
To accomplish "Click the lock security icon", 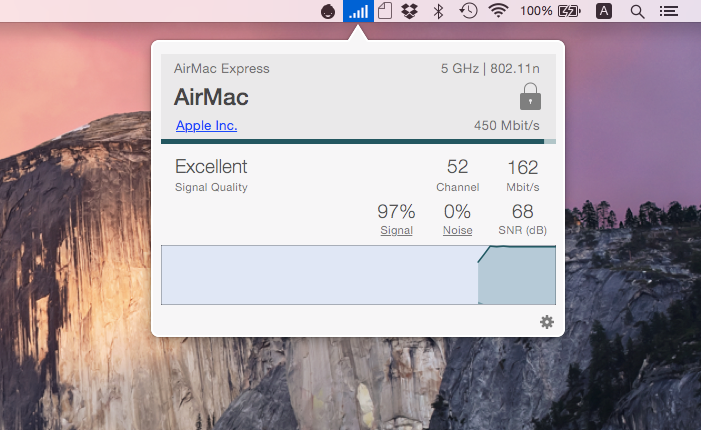I will (530, 97).
